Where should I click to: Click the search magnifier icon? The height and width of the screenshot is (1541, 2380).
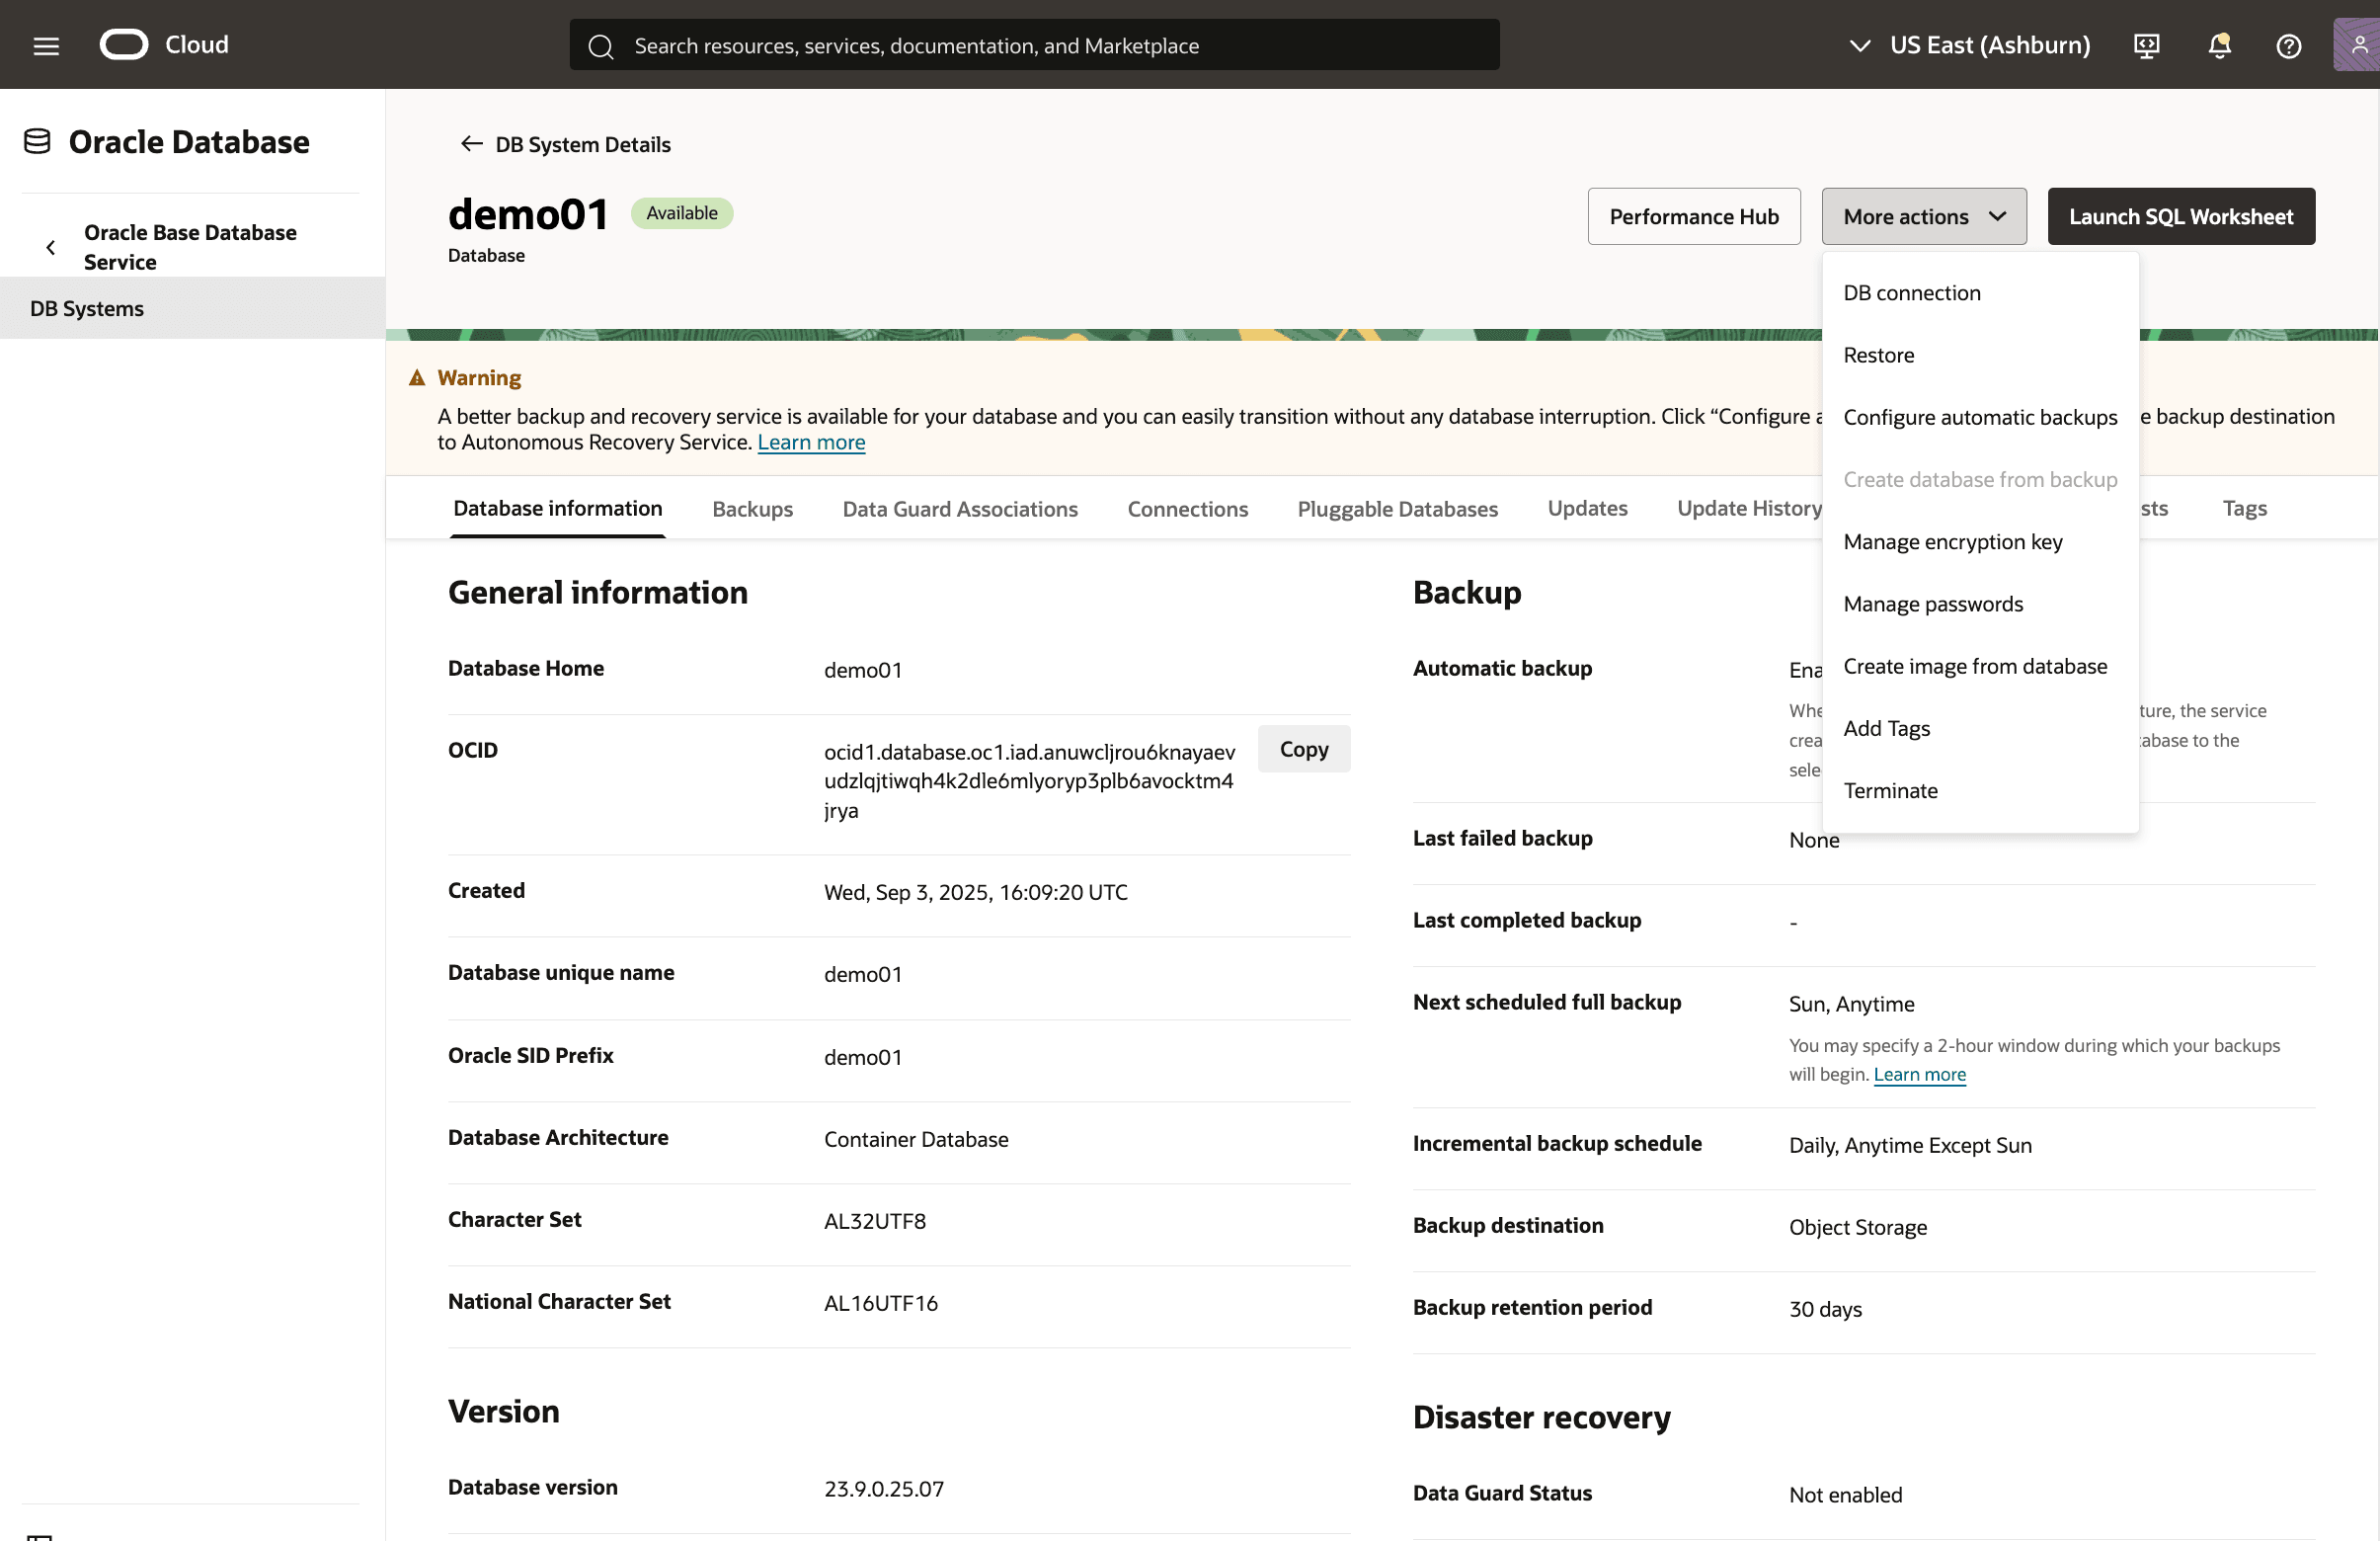click(601, 46)
